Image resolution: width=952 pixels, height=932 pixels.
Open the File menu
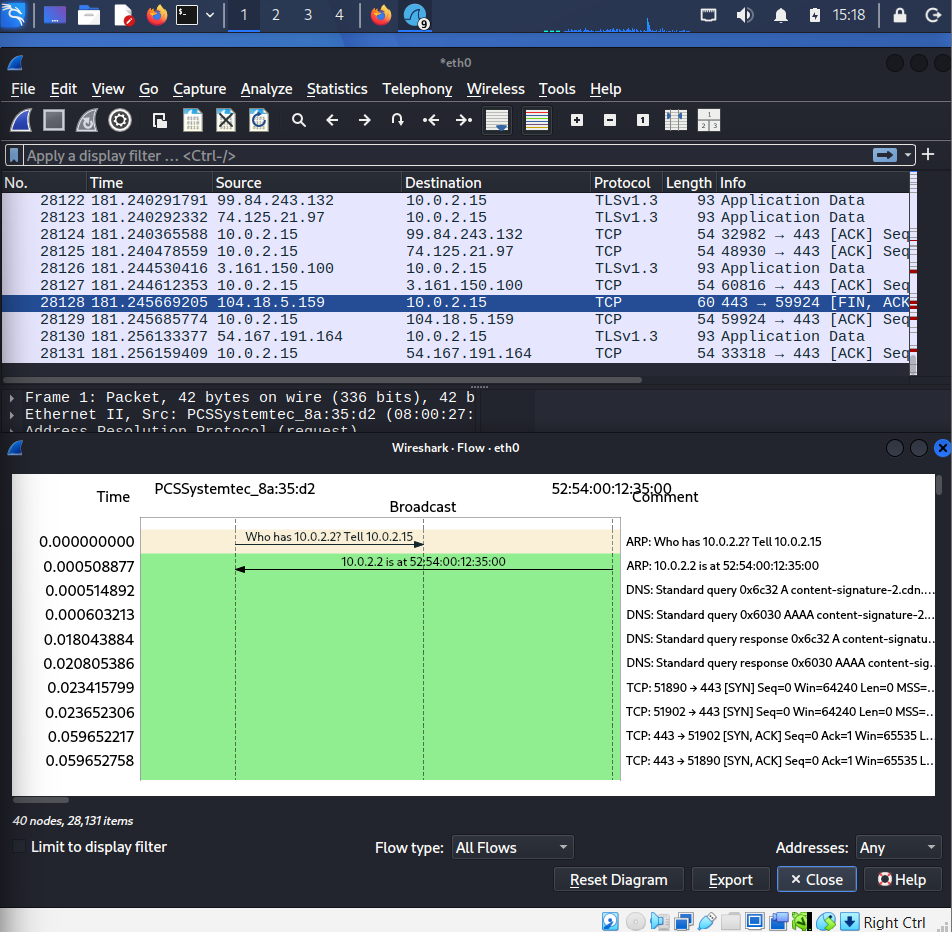coord(23,89)
